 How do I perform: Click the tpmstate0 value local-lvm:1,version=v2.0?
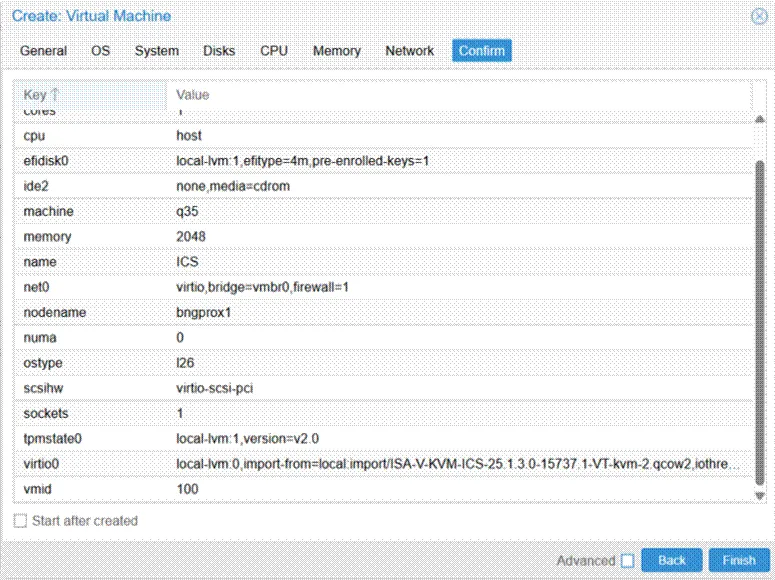(x=247, y=439)
